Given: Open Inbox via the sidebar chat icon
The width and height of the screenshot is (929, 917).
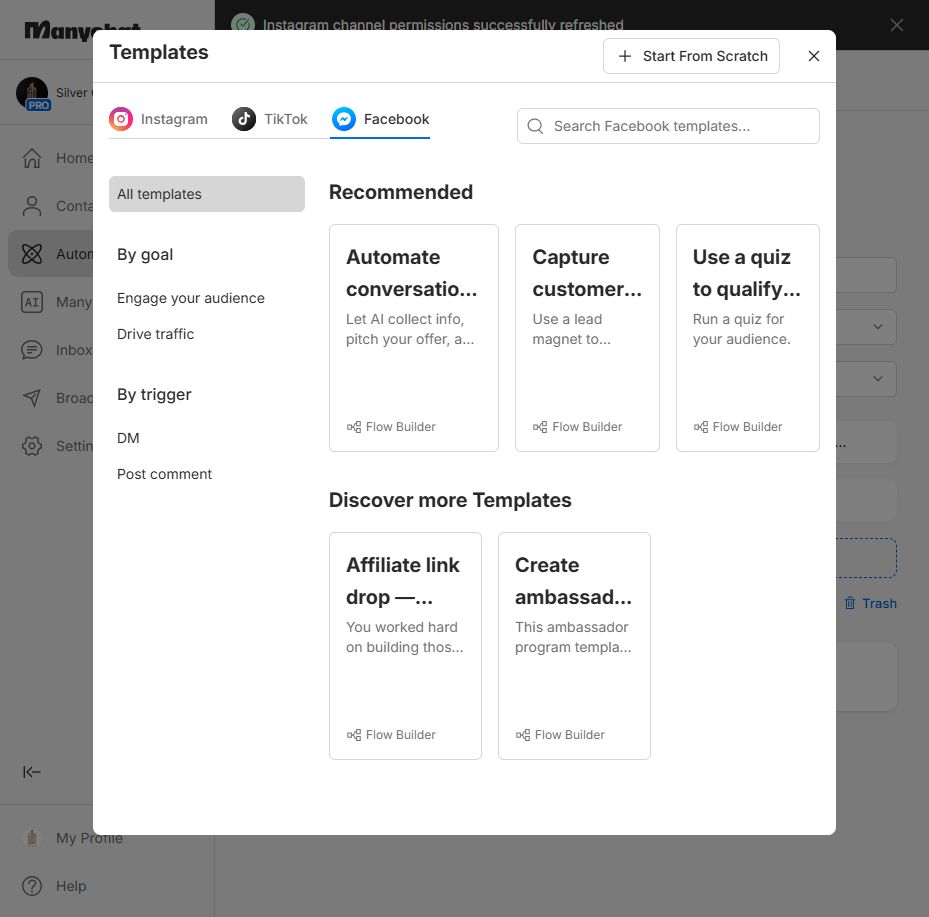Looking at the screenshot, I should tap(32, 350).
